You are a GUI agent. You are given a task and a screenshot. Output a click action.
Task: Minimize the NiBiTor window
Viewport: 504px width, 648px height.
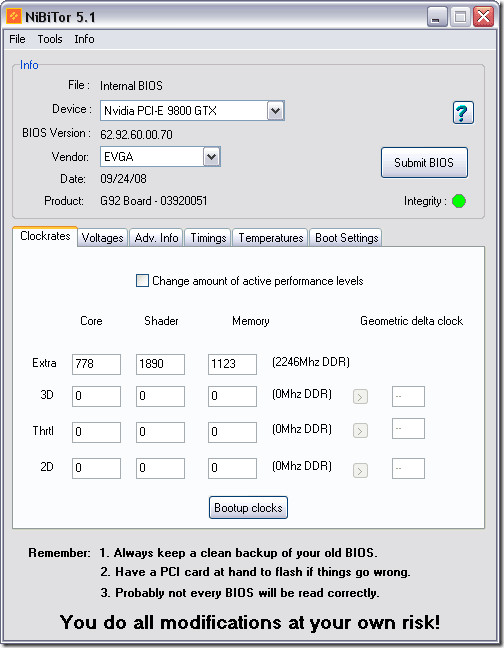(436, 17)
